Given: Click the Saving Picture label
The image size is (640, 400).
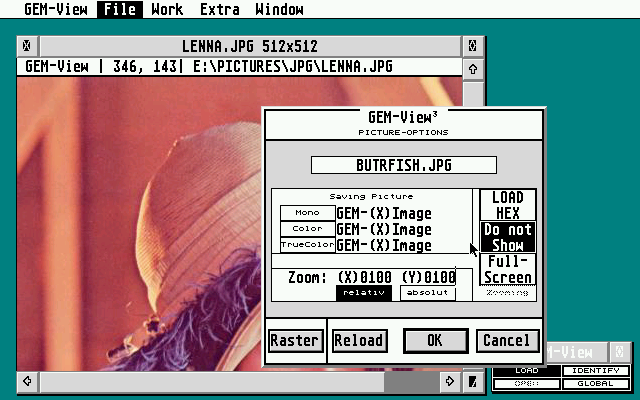Looking at the screenshot, I should 371,196.
